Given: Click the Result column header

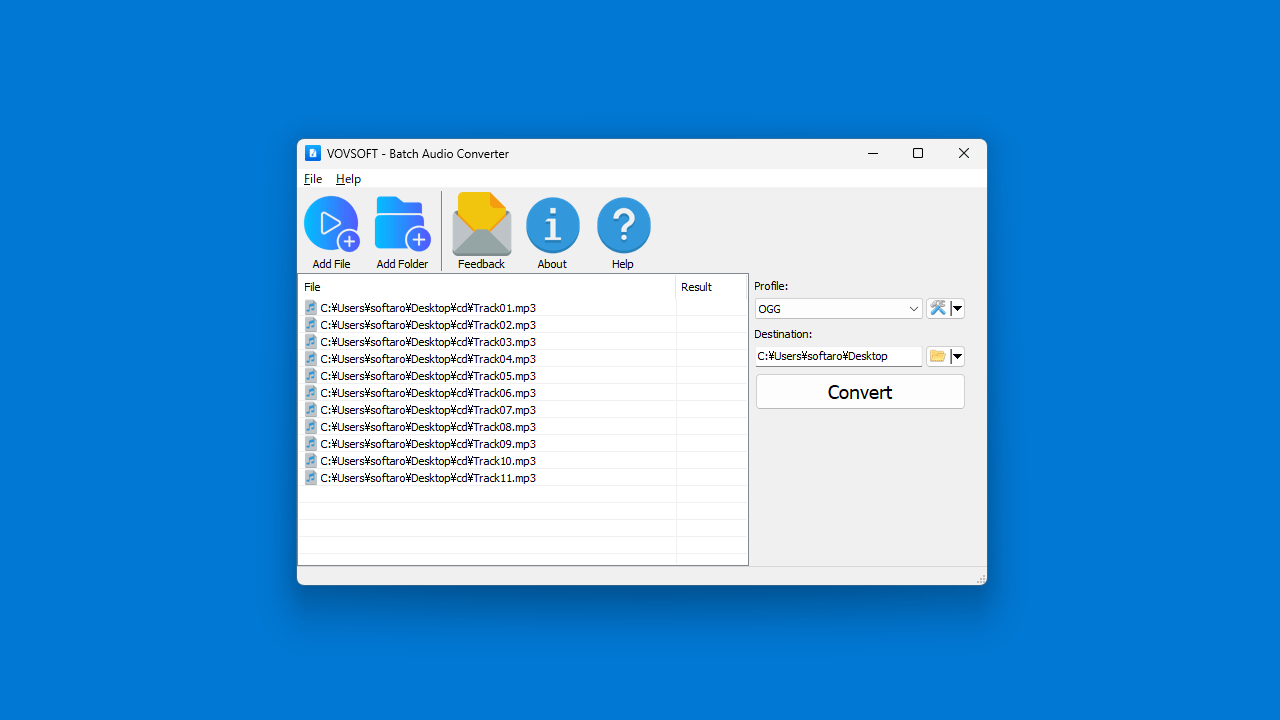Looking at the screenshot, I should (711, 287).
